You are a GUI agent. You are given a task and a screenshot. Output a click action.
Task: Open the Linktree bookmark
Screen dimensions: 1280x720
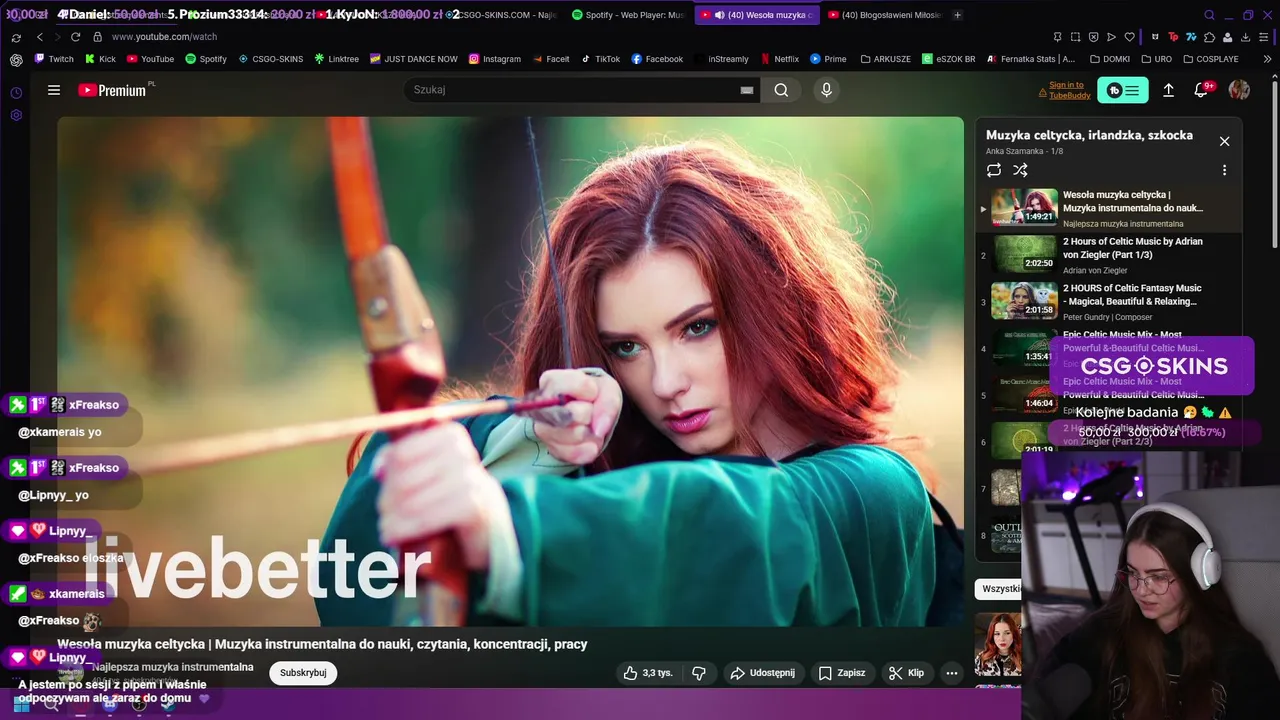coord(336,59)
